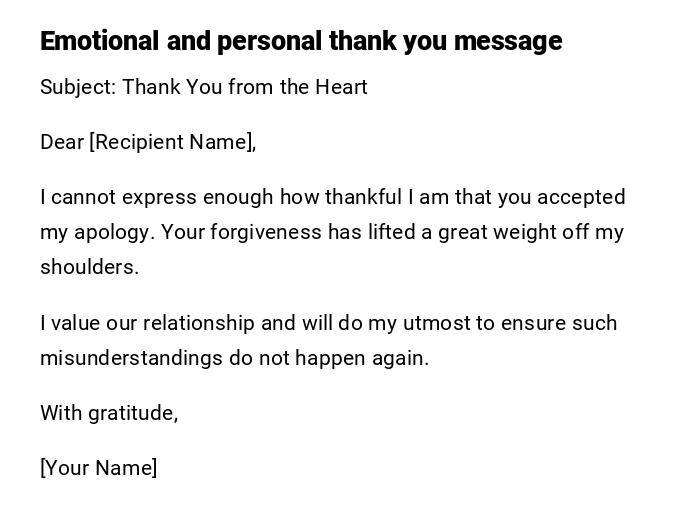Screen dimensions: 700x530
Task: Click the word "misunderstandings" in the letter
Action: click(131, 359)
